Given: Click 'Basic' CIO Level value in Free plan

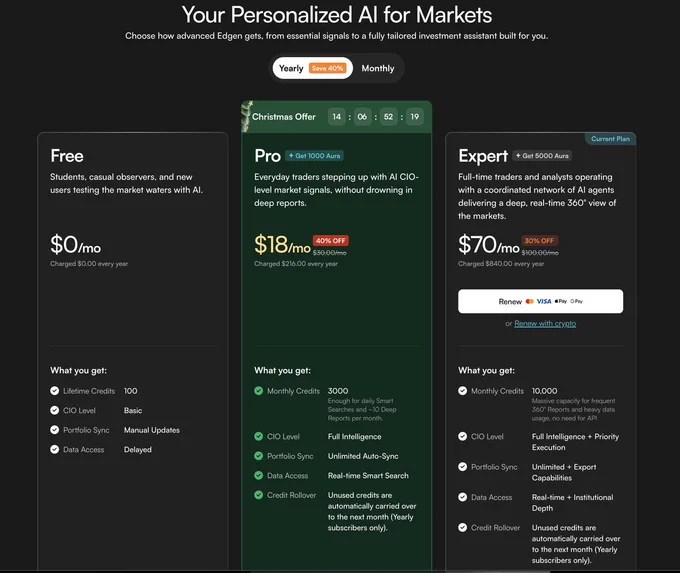Looking at the screenshot, I should [133, 410].
